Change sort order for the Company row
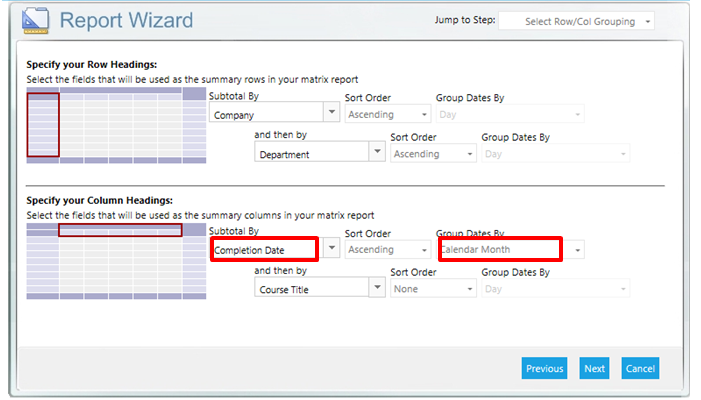This screenshot has width=701, height=400. 386,115
